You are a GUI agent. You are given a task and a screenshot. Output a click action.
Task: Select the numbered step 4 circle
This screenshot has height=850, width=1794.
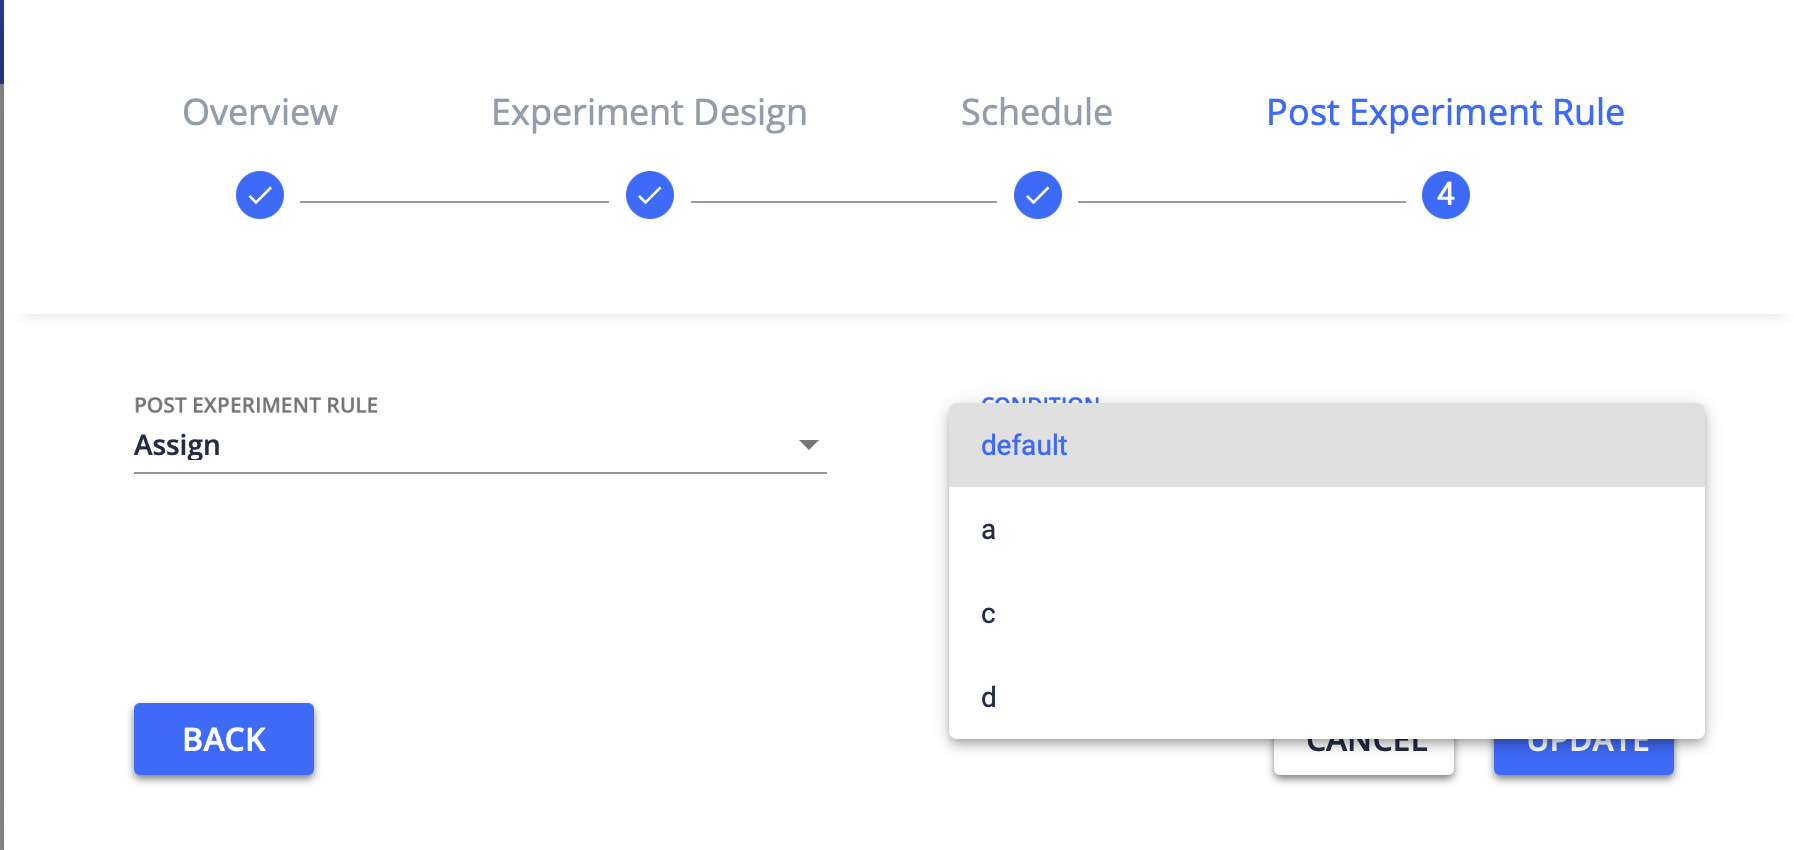(x=1443, y=195)
